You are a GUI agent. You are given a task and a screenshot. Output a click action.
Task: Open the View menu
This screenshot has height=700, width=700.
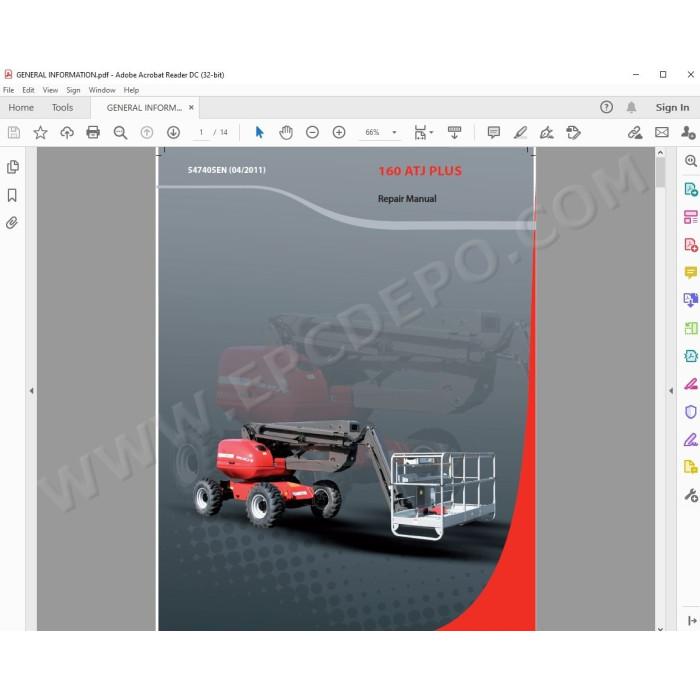pos(50,90)
